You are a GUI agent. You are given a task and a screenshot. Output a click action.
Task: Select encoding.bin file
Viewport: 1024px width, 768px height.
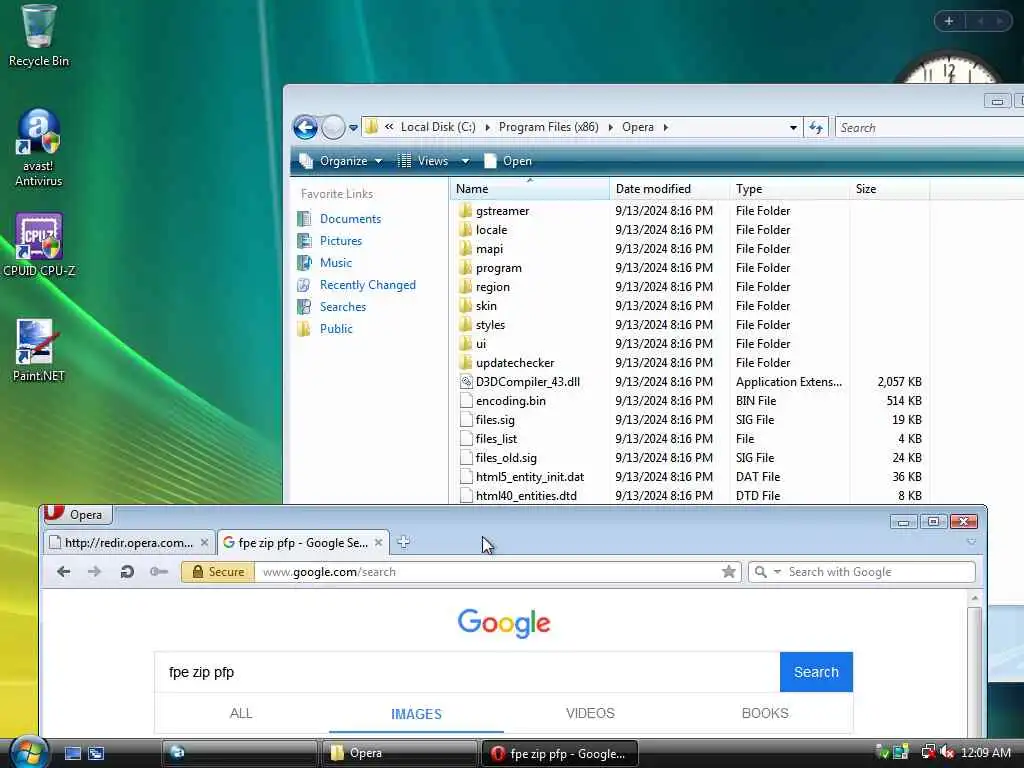pos(511,400)
